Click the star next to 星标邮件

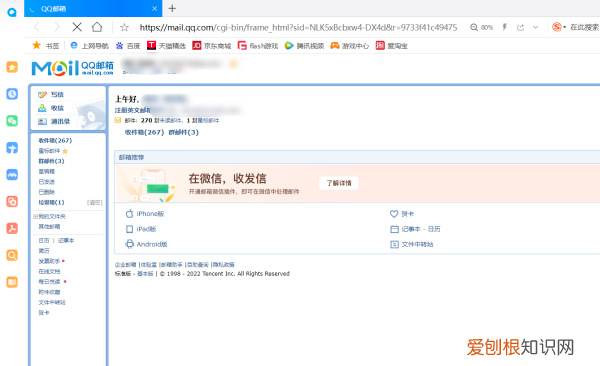tap(65, 151)
